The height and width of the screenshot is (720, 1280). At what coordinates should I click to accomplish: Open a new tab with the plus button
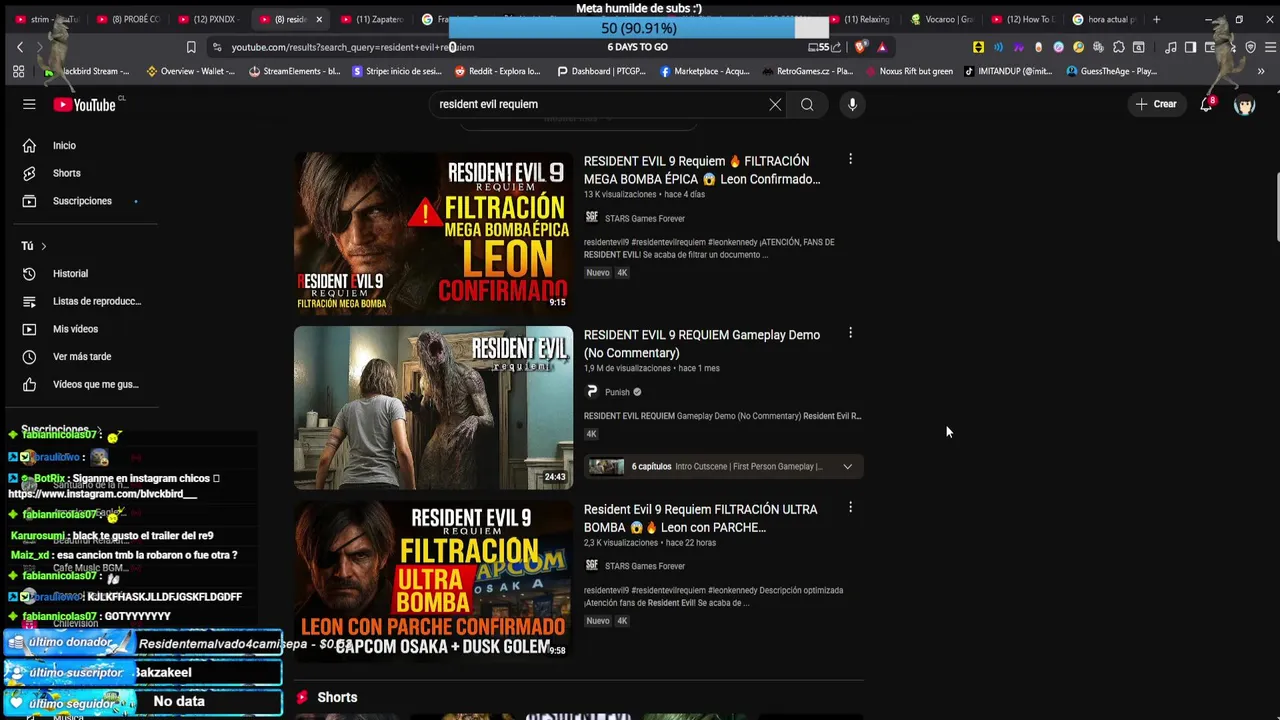1156,19
